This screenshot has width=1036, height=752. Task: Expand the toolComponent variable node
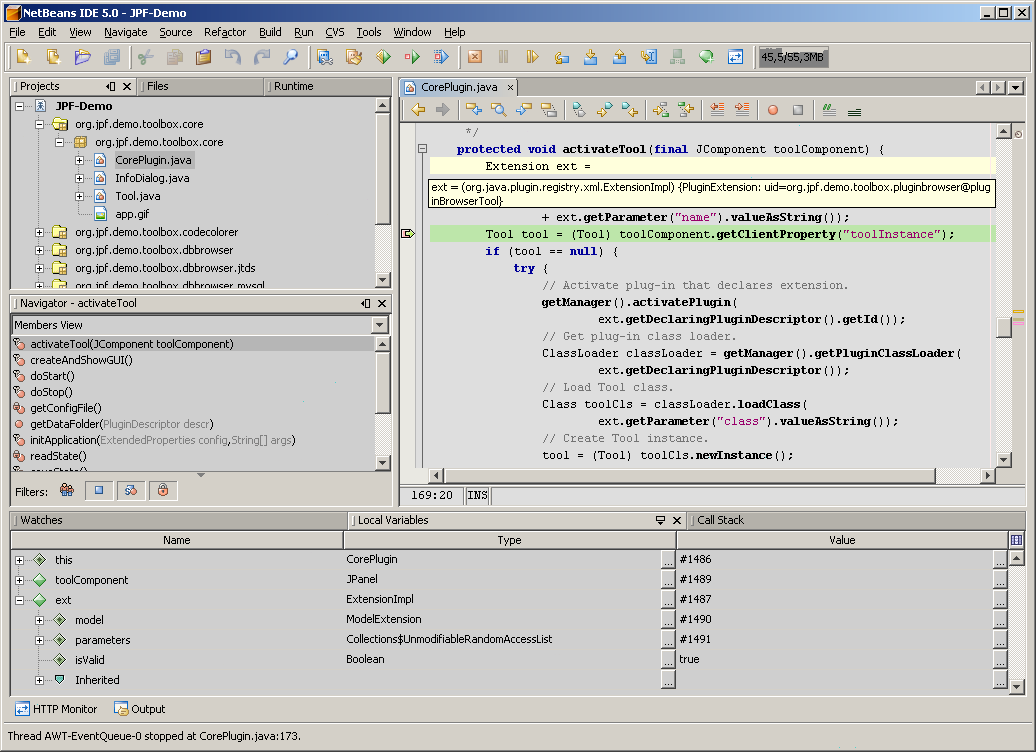(x=19, y=580)
